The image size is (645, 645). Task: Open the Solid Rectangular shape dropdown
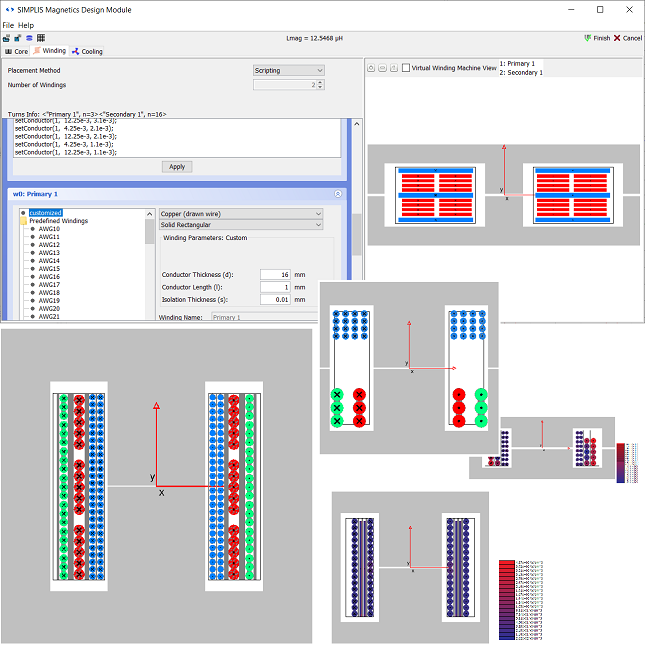(241, 225)
